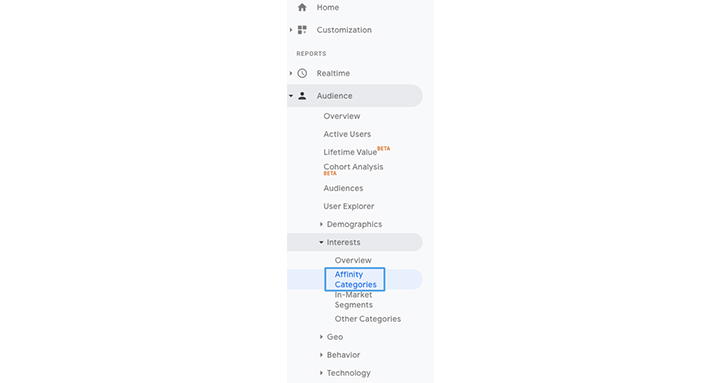Click the Home house icon
720x383 pixels.
(x=302, y=7)
